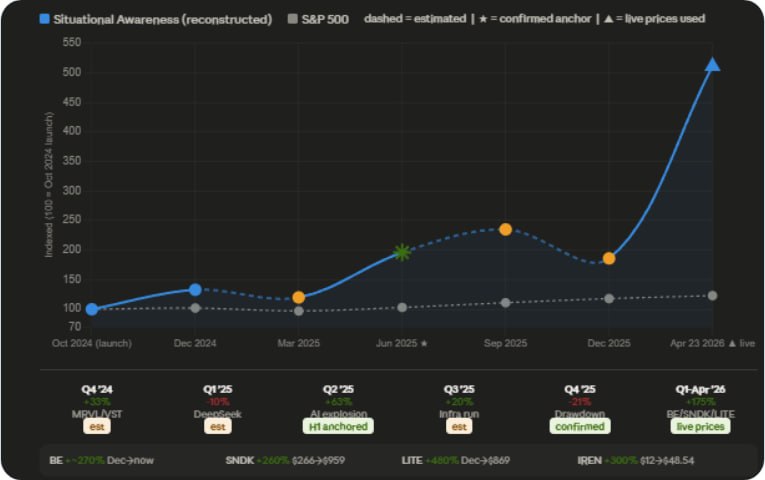The image size is (765, 480).
Task: Click the grey S&P 500 point at Apr 2026
Action: point(712,296)
